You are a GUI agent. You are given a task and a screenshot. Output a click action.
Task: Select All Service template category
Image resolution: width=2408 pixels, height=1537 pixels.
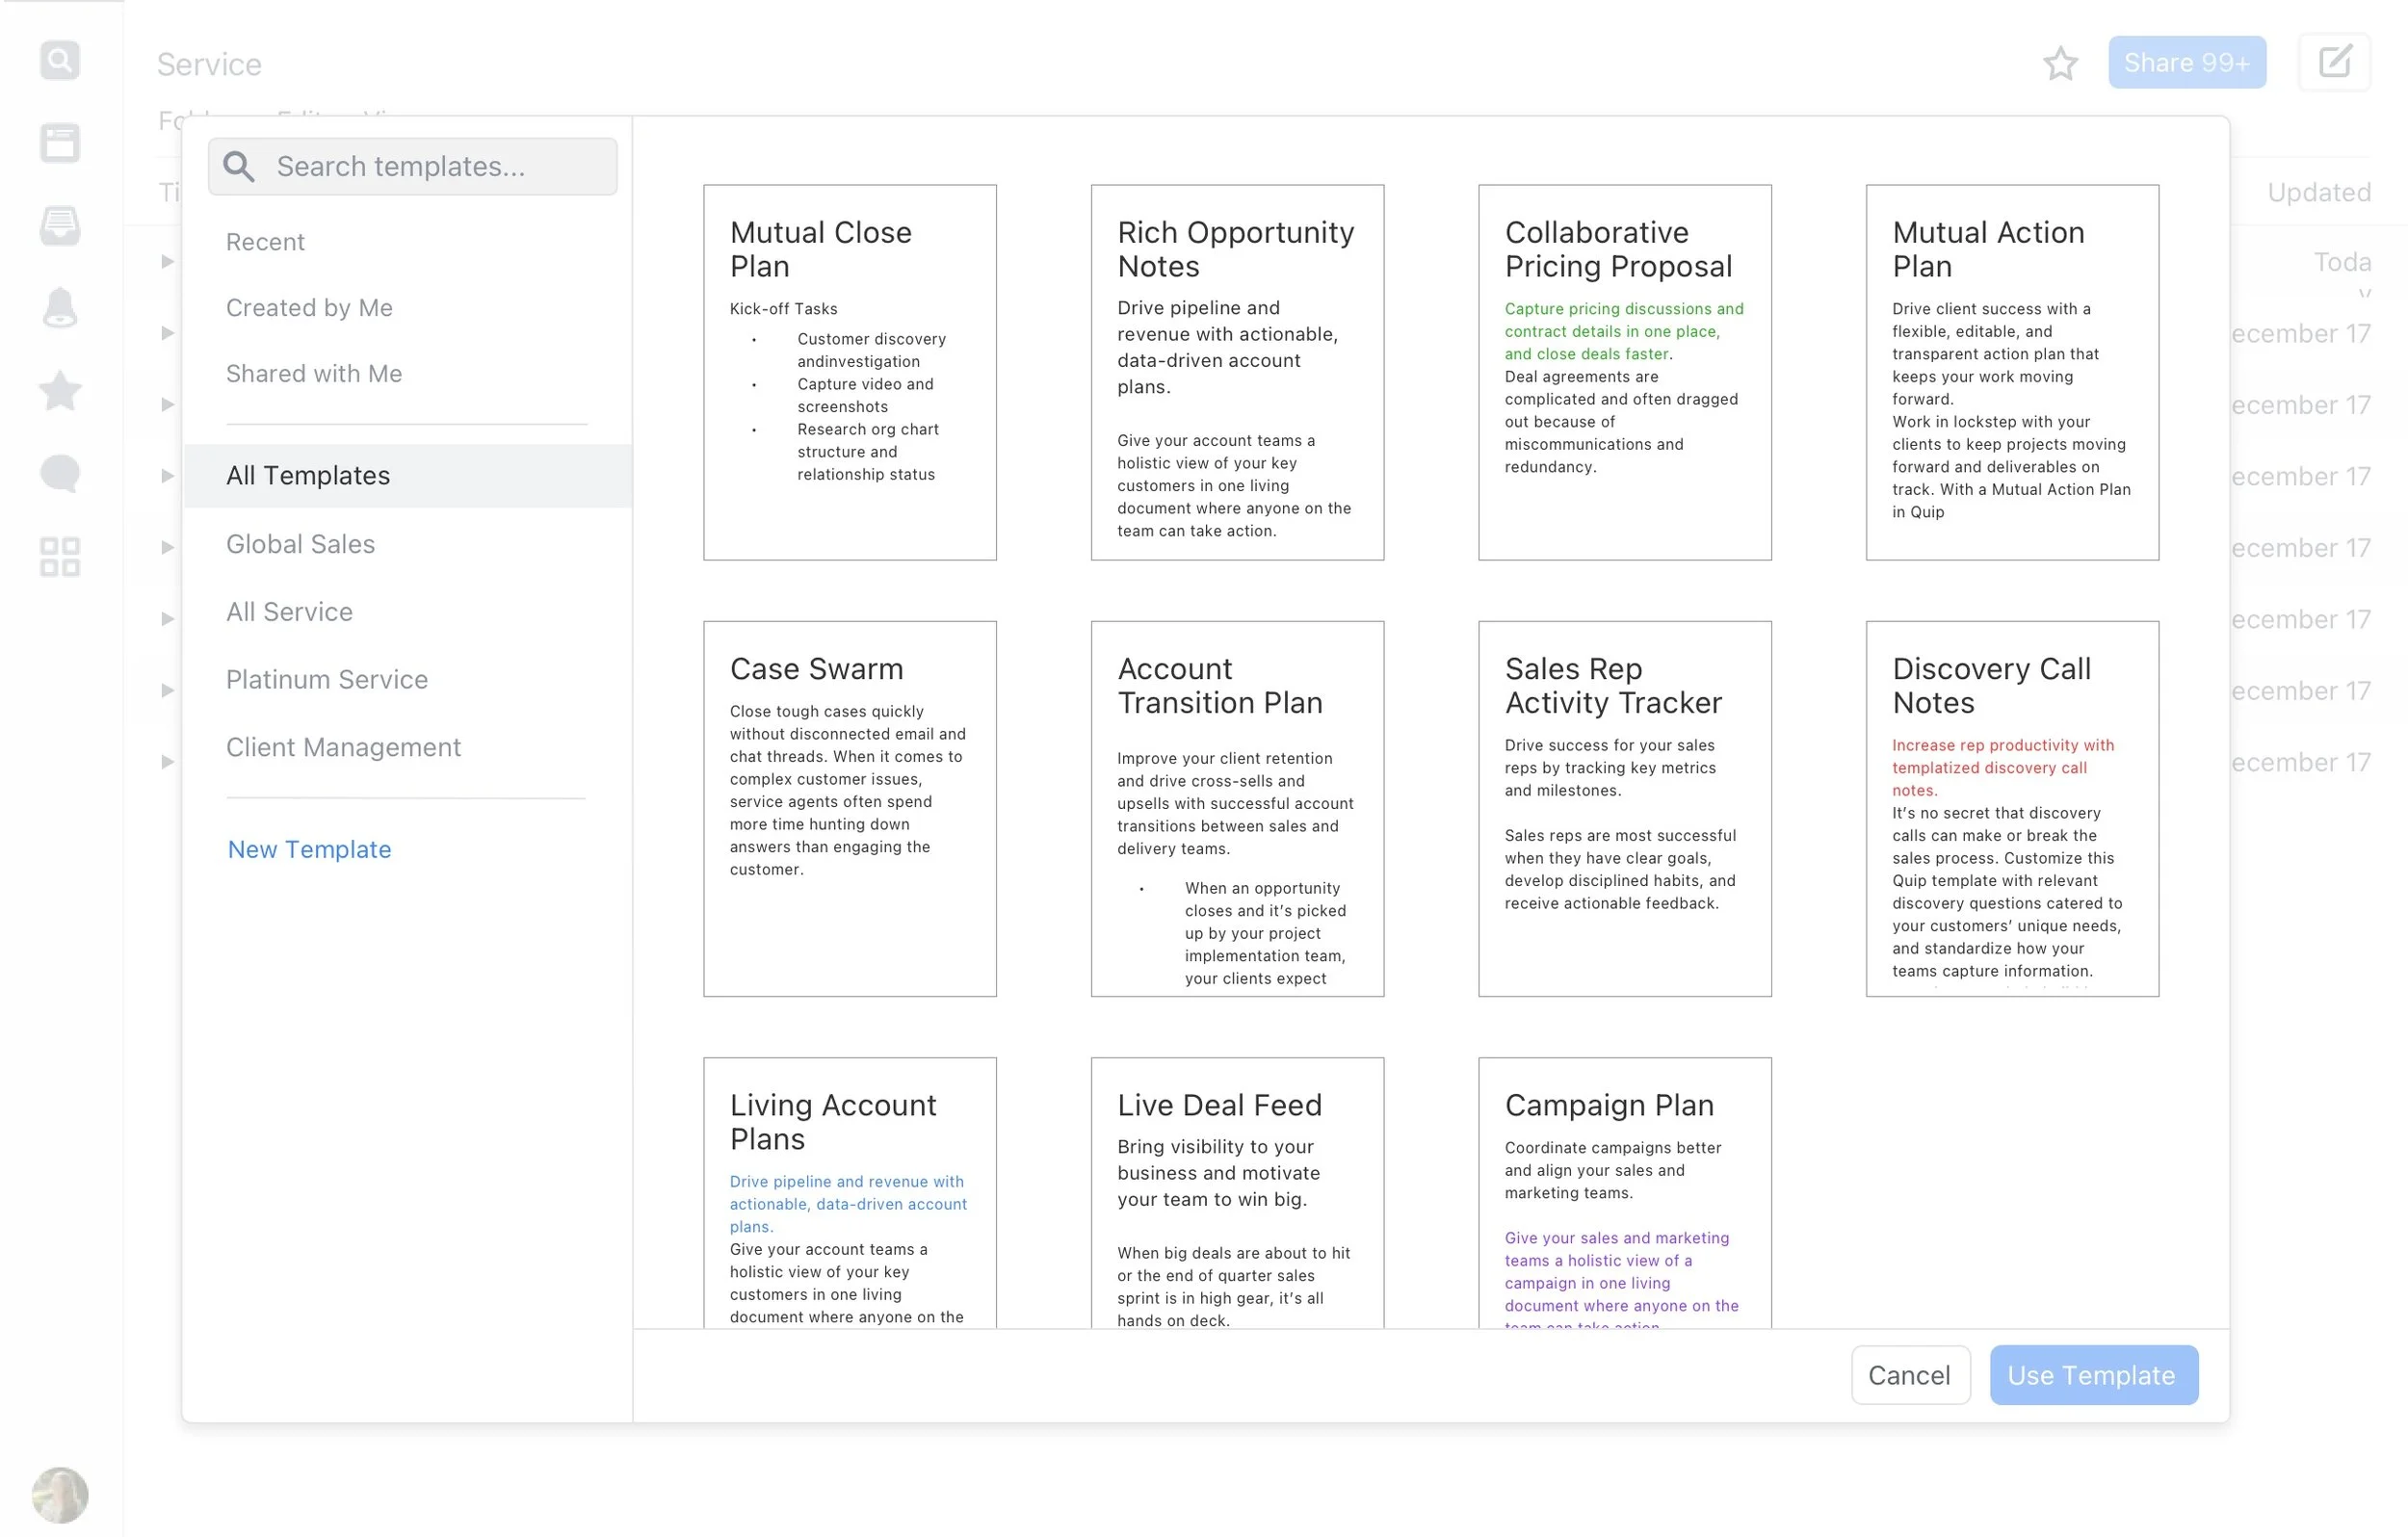pos(289,612)
